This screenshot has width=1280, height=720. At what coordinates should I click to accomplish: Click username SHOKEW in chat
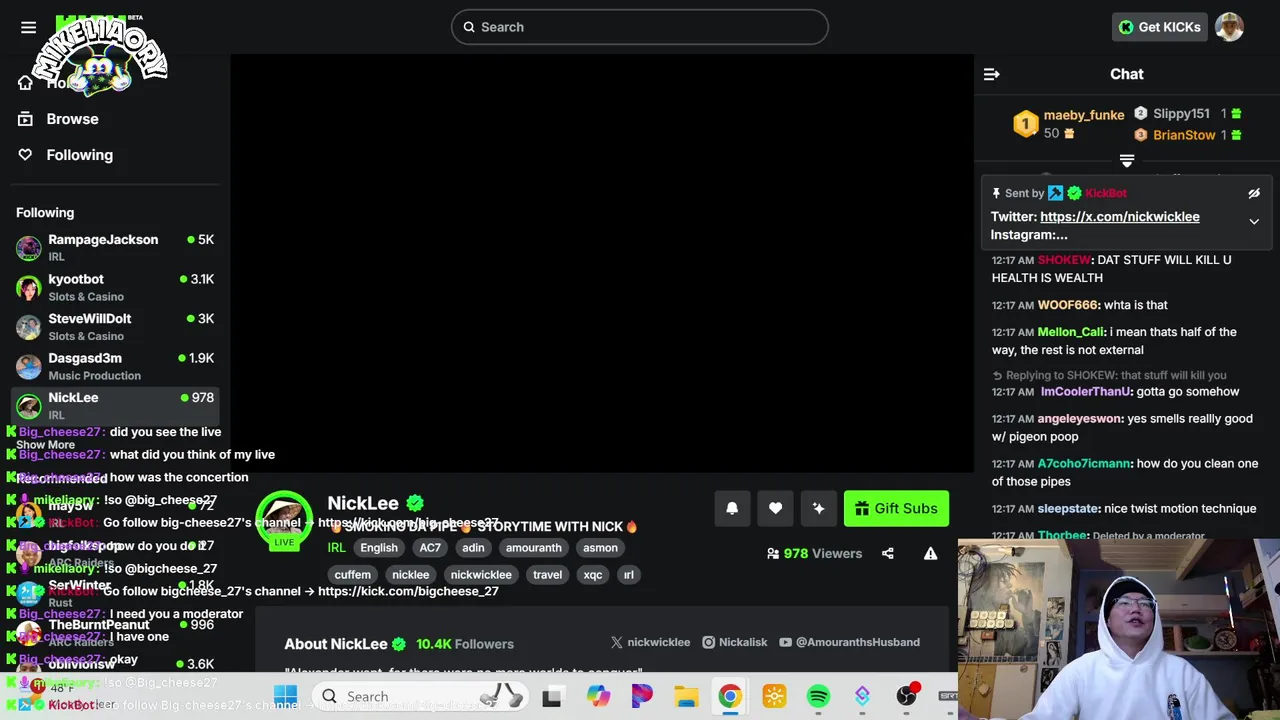(1064, 260)
